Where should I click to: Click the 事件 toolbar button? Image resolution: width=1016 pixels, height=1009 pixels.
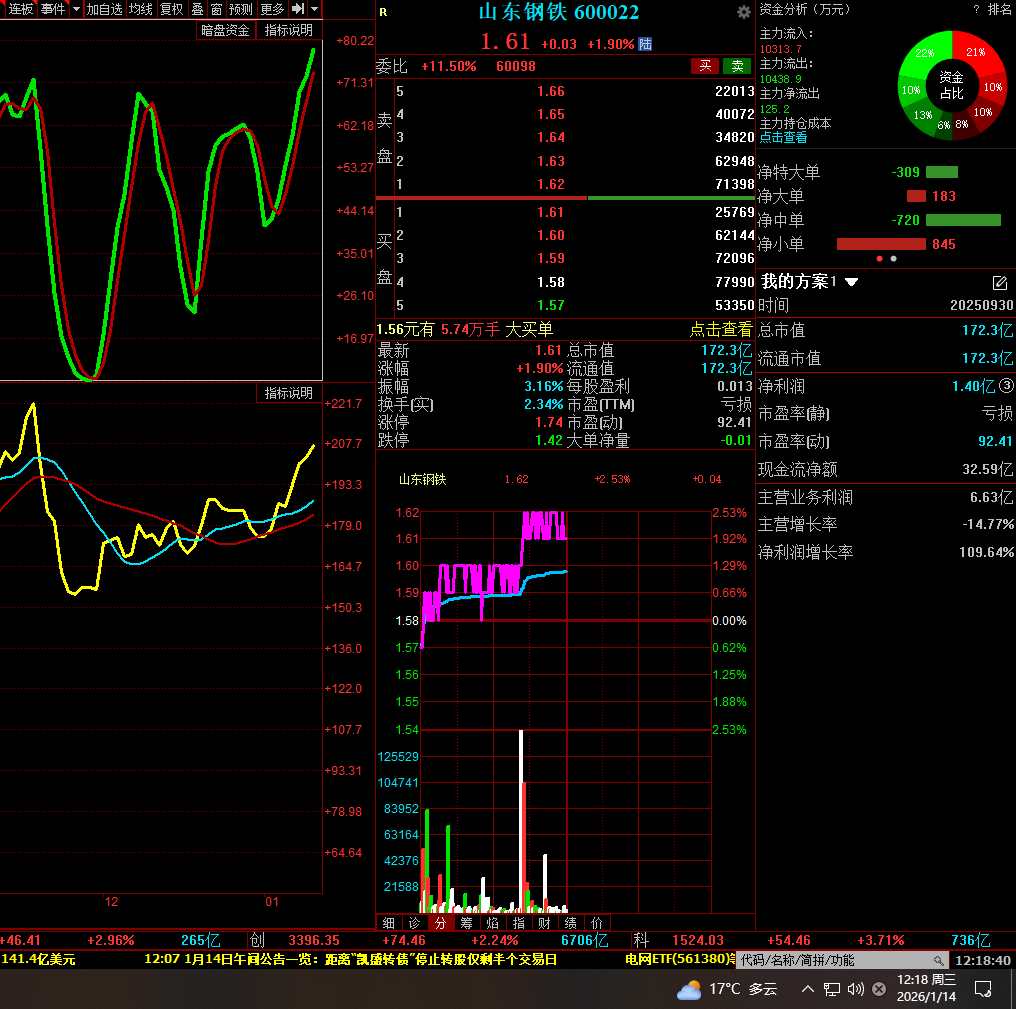point(52,9)
